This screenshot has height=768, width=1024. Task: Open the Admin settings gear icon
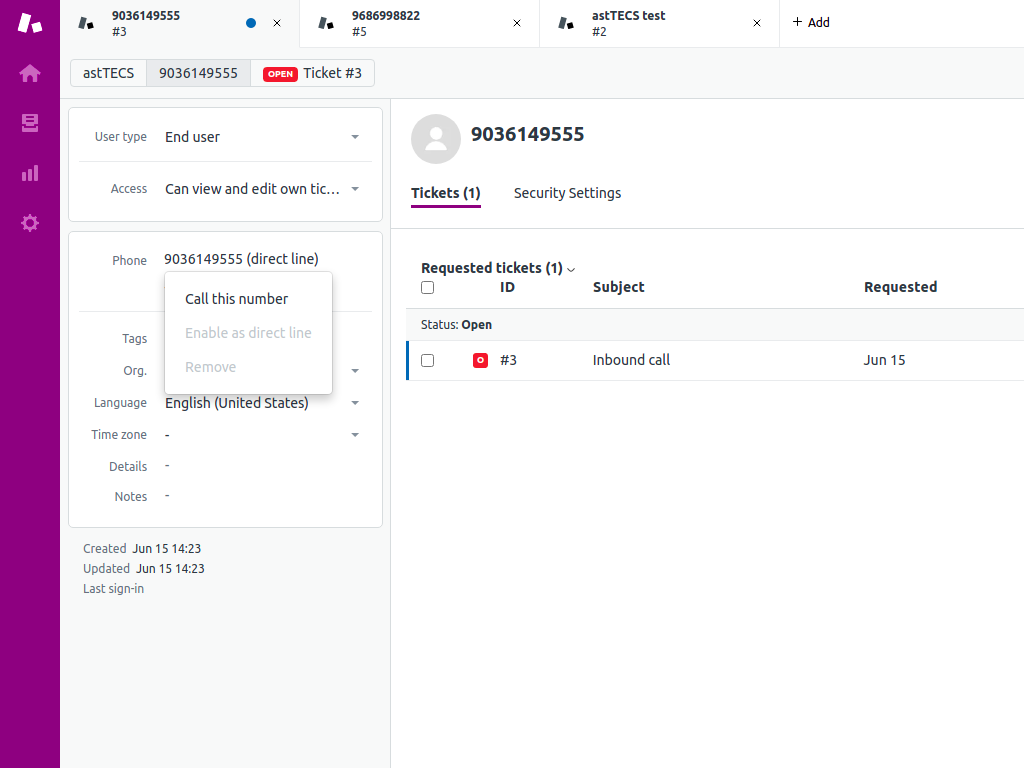pos(30,223)
